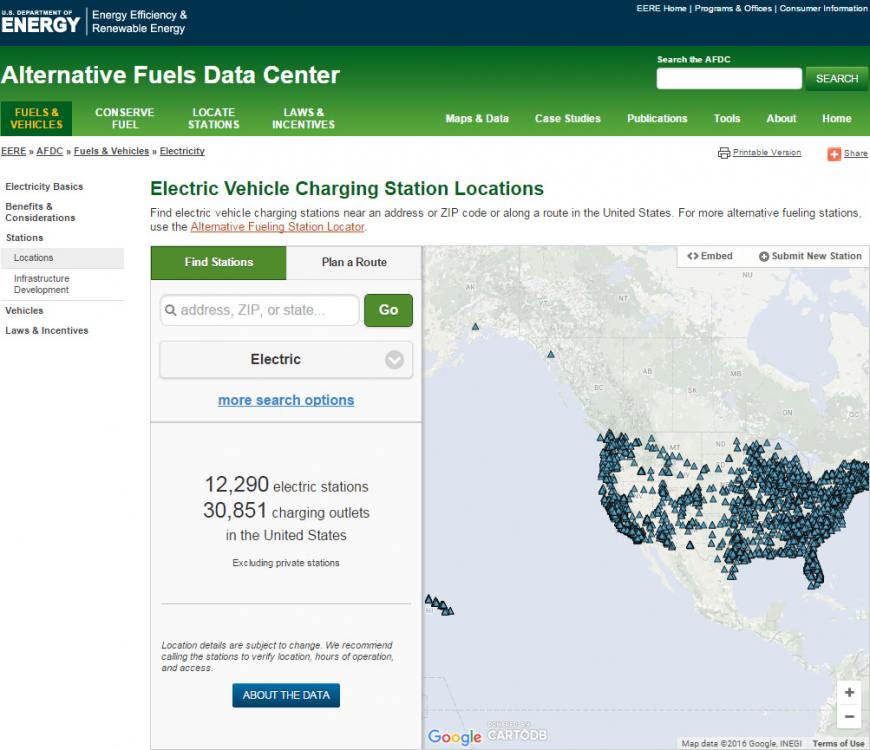Image resolution: width=870 pixels, height=750 pixels.
Task: Click the printer icon beside Printable Version
Action: (x=724, y=153)
